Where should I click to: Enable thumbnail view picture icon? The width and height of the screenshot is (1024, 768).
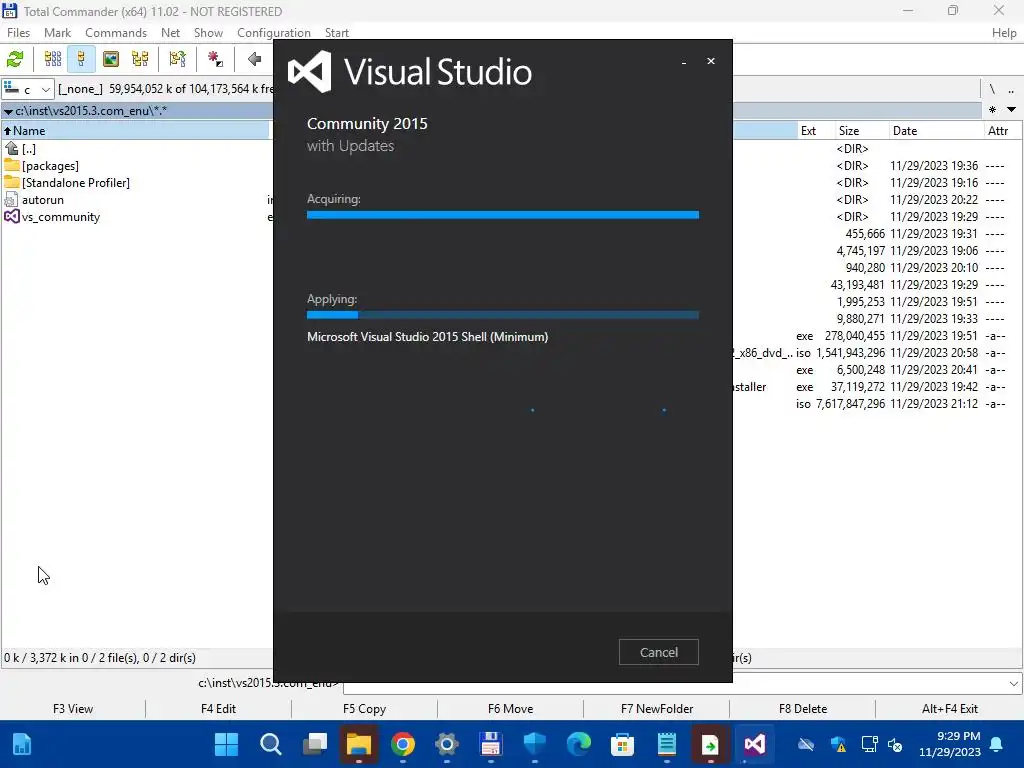111,59
